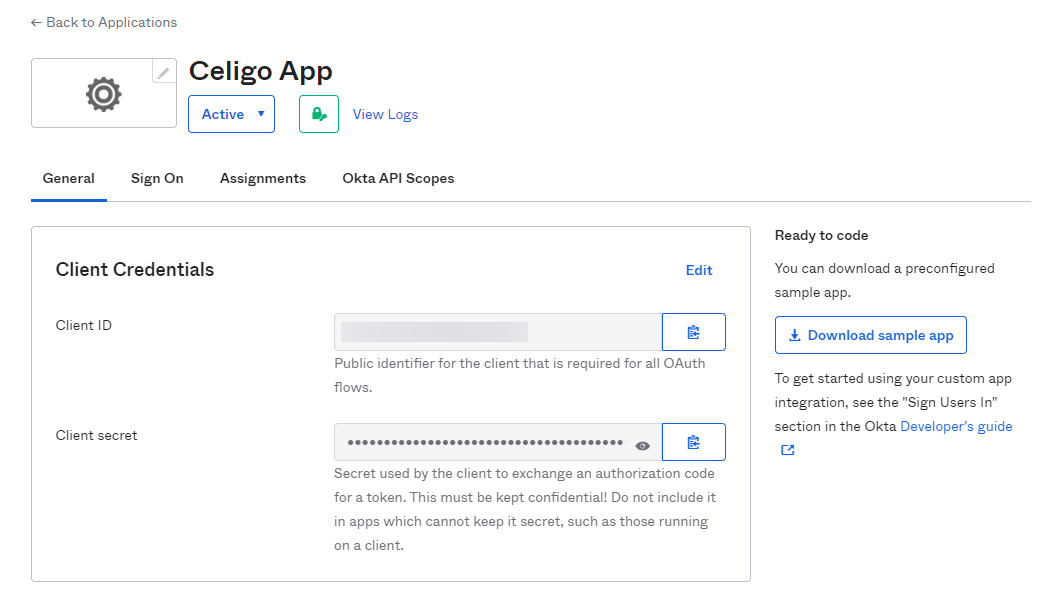
Task: Click the external link icon after Developer's guide
Action: (x=787, y=450)
